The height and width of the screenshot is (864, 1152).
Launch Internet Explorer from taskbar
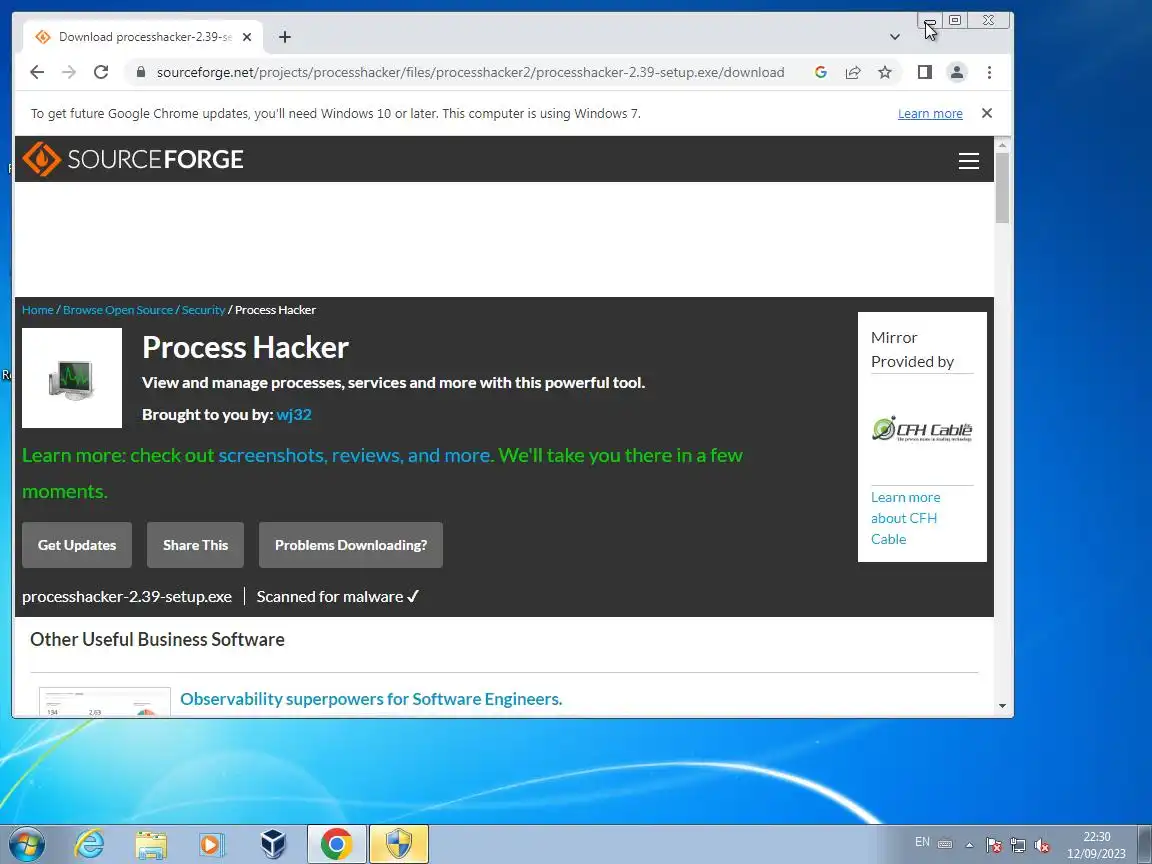(x=90, y=844)
